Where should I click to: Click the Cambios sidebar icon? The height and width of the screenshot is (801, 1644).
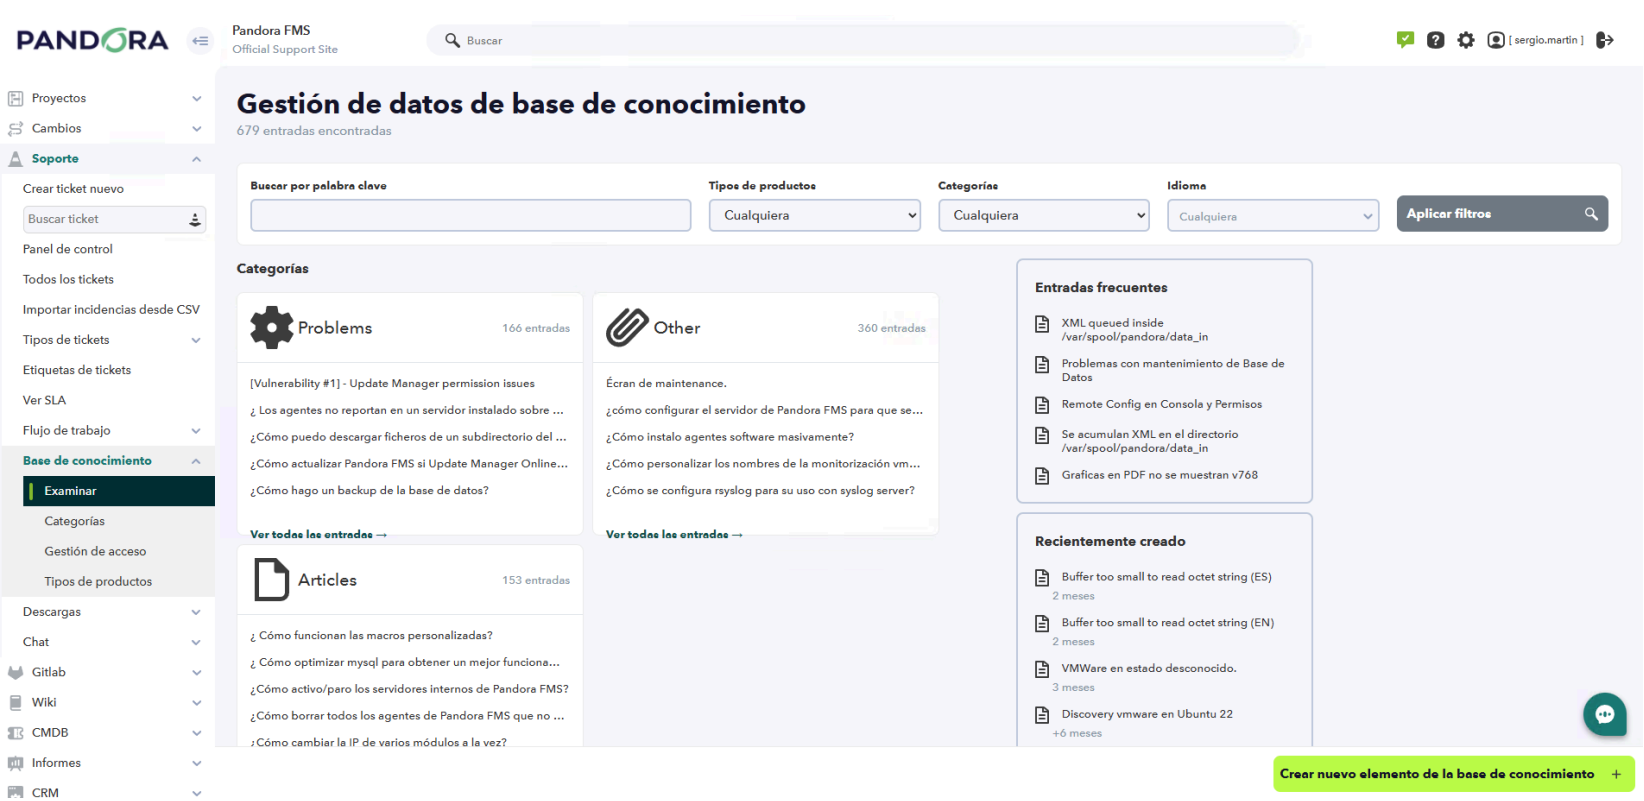pos(15,128)
